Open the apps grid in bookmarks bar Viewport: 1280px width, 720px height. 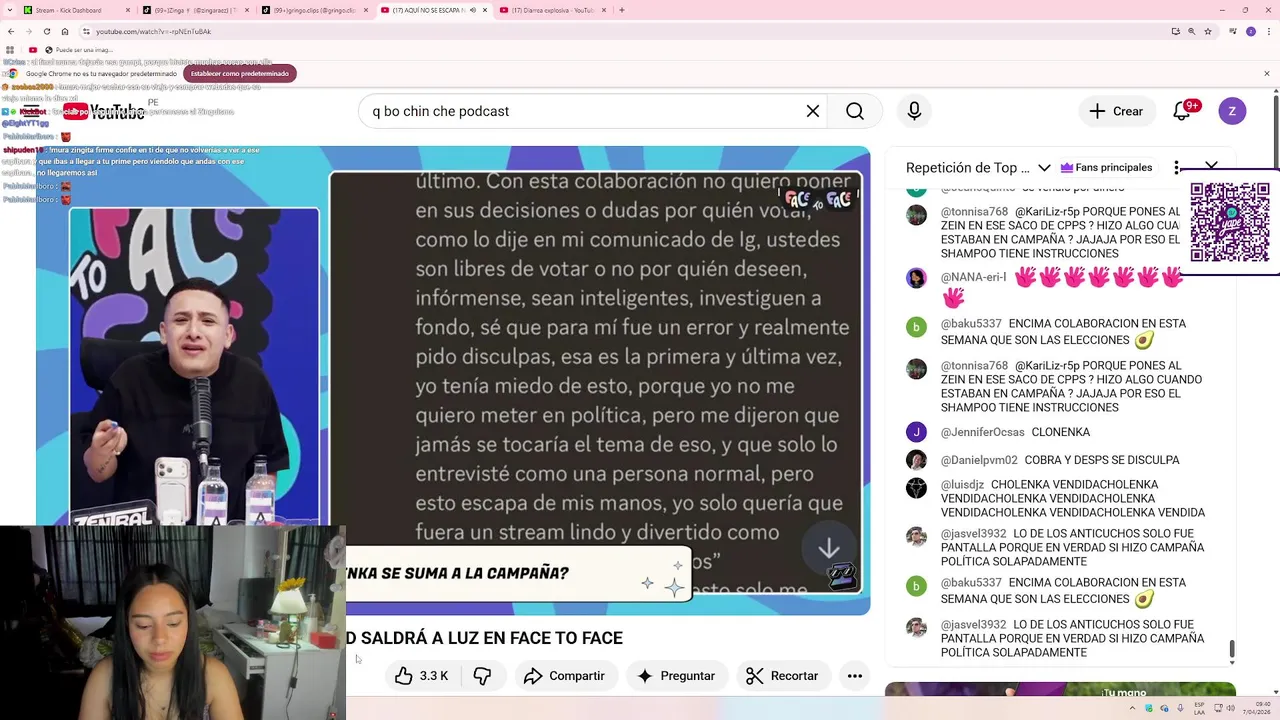[x=11, y=50]
